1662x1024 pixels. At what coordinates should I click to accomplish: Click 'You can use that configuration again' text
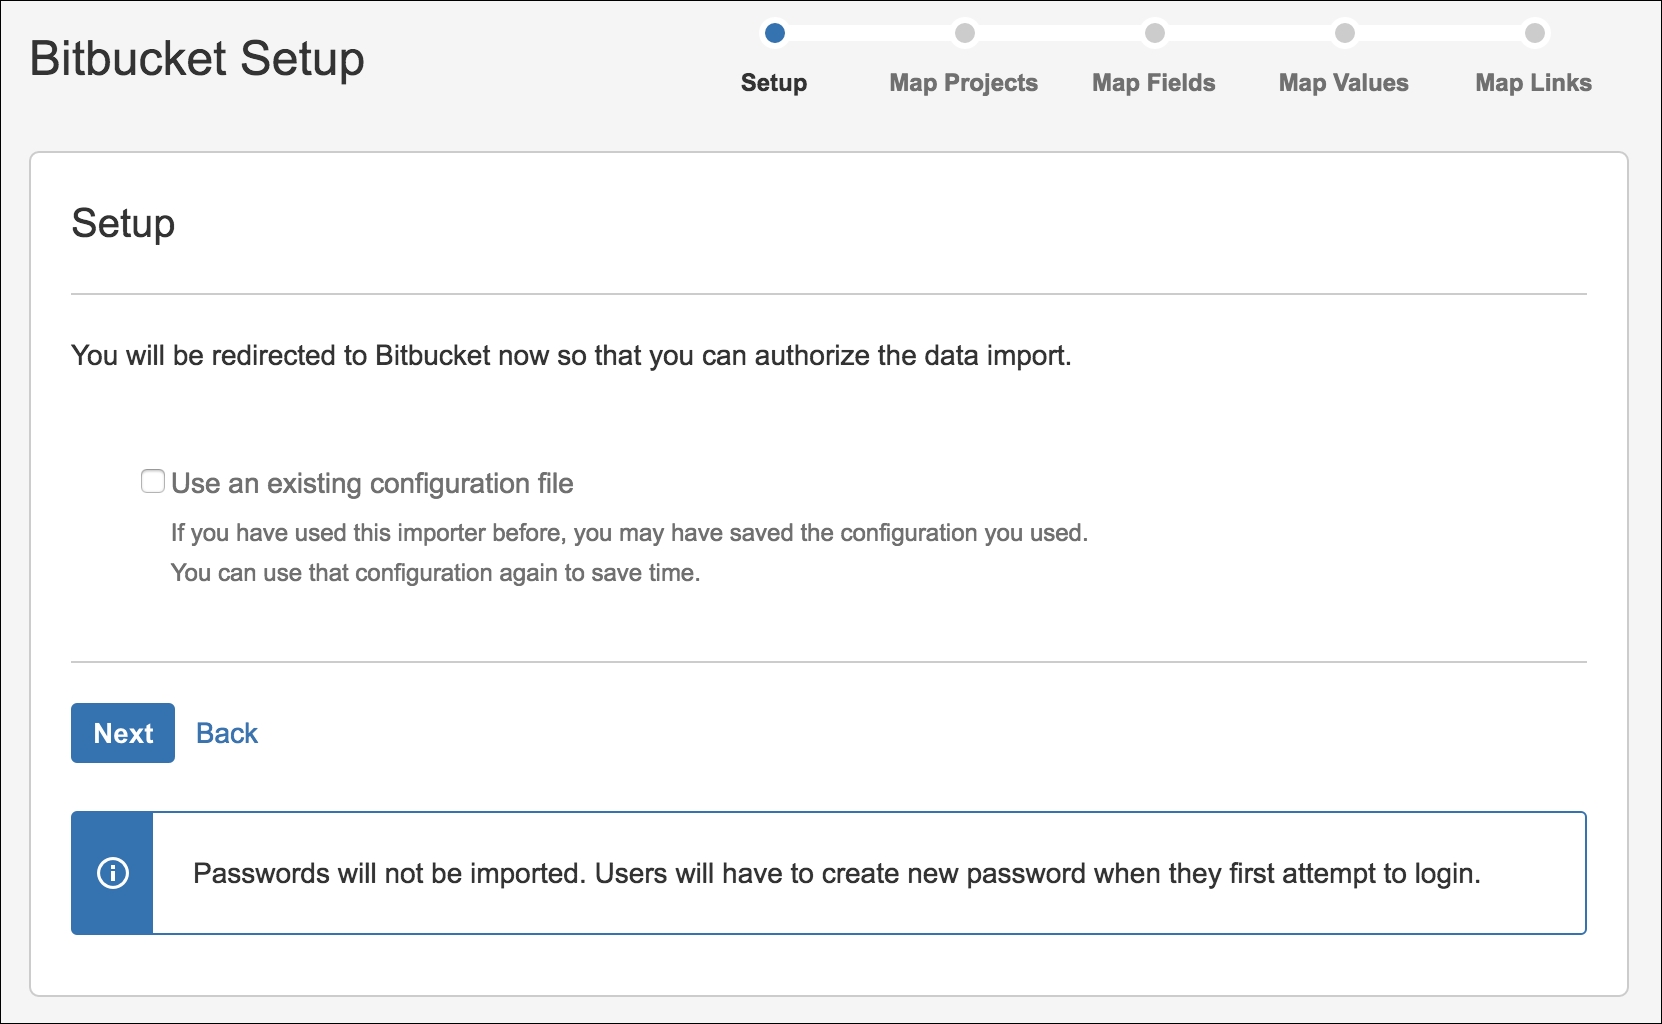[435, 573]
